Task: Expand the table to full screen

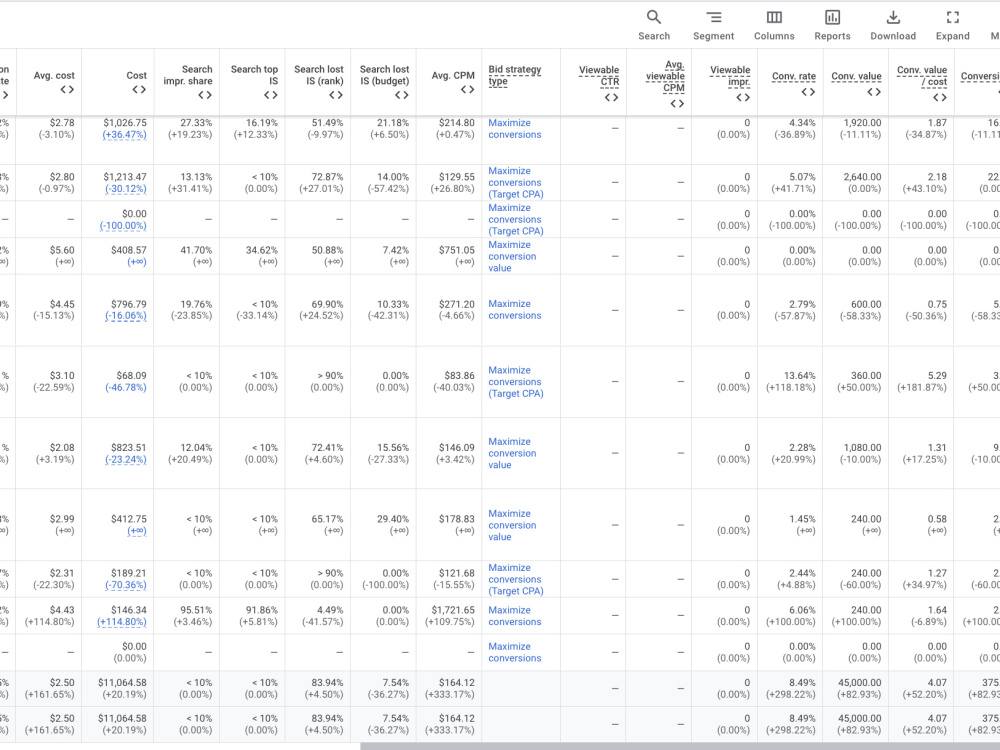Action: pyautogui.click(x=952, y=25)
